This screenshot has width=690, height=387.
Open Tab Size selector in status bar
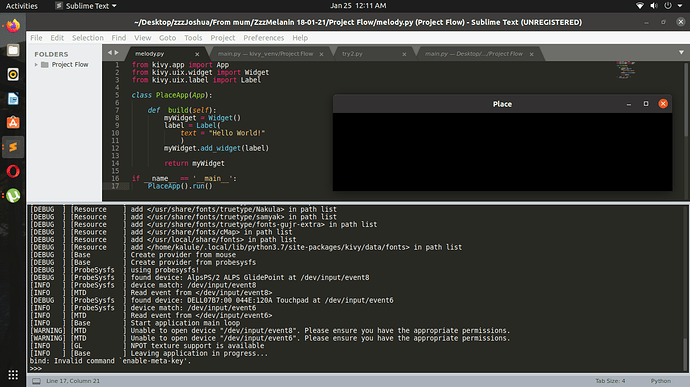[610, 381]
